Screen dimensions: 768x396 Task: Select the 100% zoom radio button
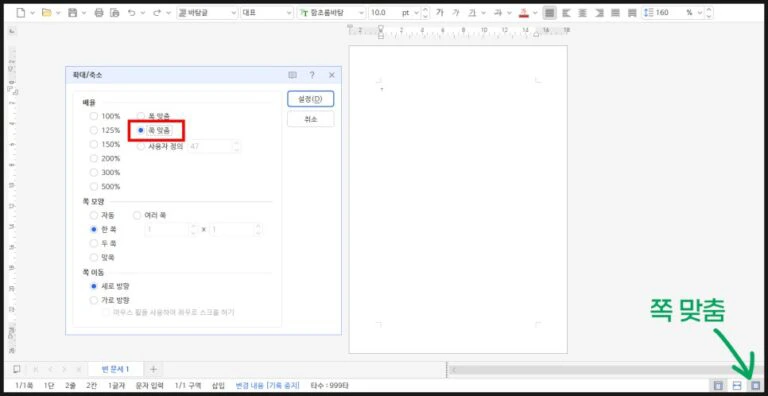click(x=94, y=116)
